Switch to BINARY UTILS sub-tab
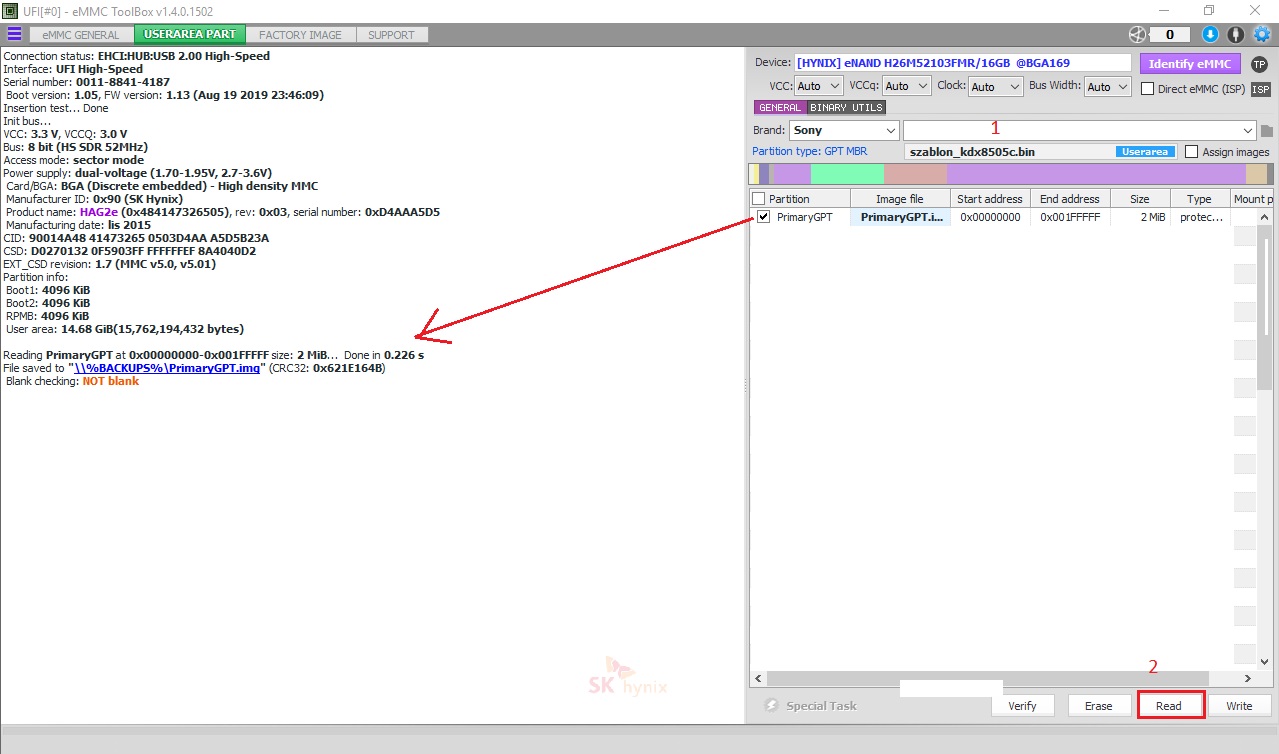Screen dimensions: 1279x754 tap(846, 108)
